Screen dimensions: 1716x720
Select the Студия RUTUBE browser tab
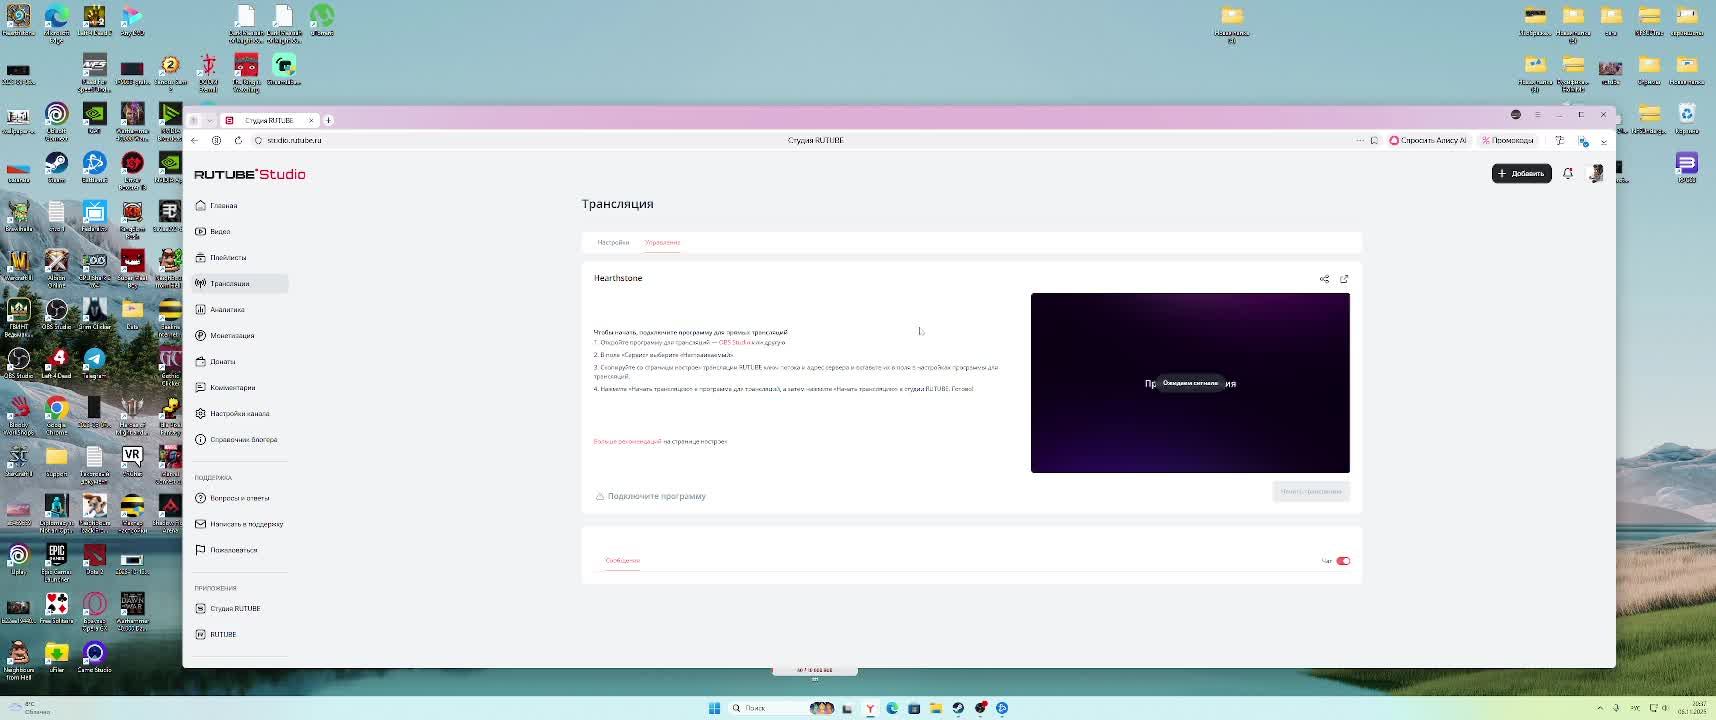click(x=269, y=120)
